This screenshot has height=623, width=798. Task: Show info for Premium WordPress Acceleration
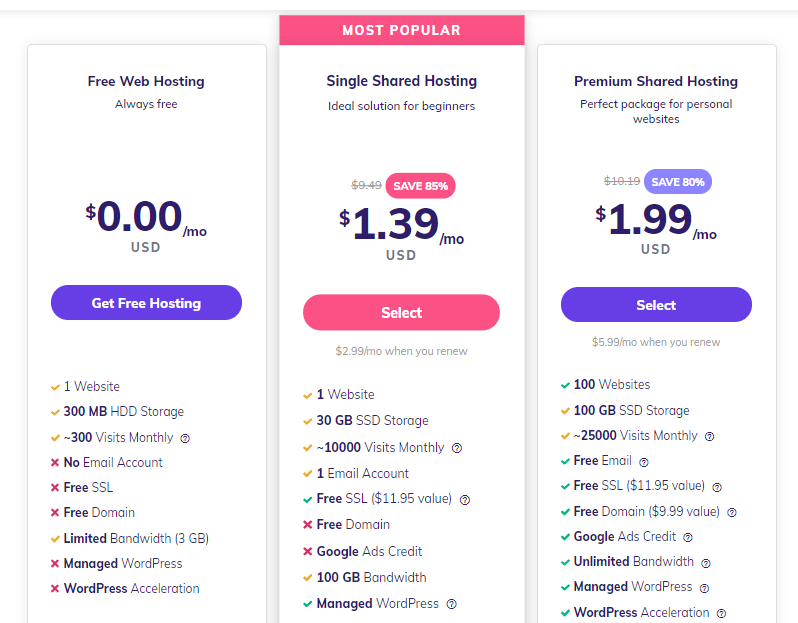pyautogui.click(x=721, y=613)
